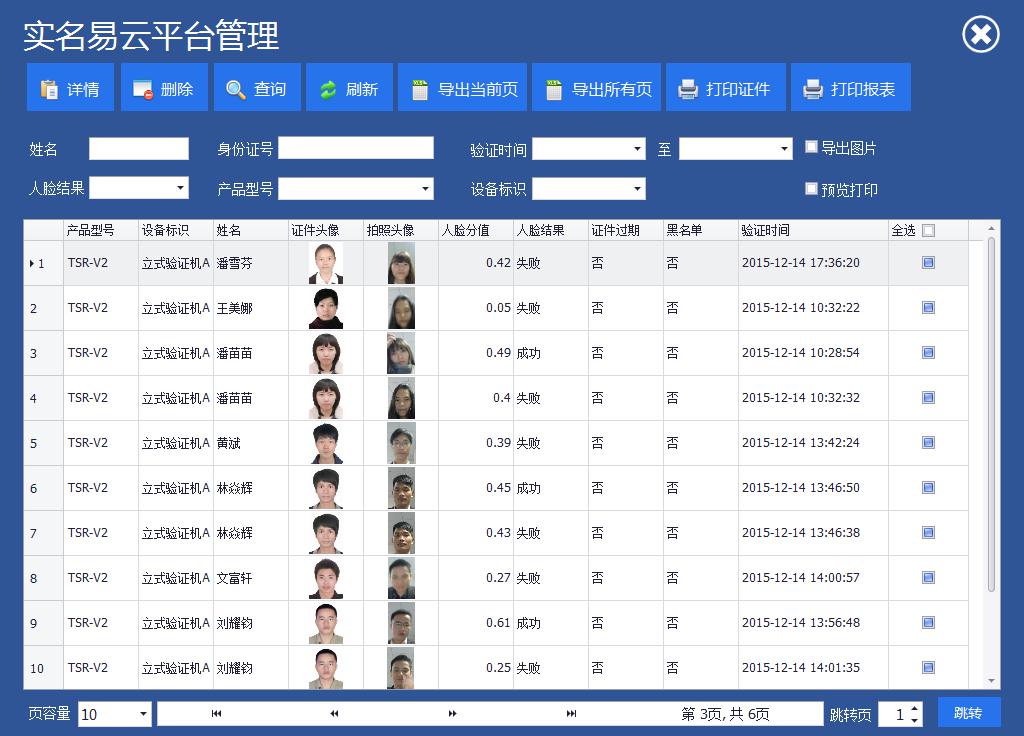Export current page with 导出当前页
The width and height of the screenshot is (1024, 736).
(462, 88)
